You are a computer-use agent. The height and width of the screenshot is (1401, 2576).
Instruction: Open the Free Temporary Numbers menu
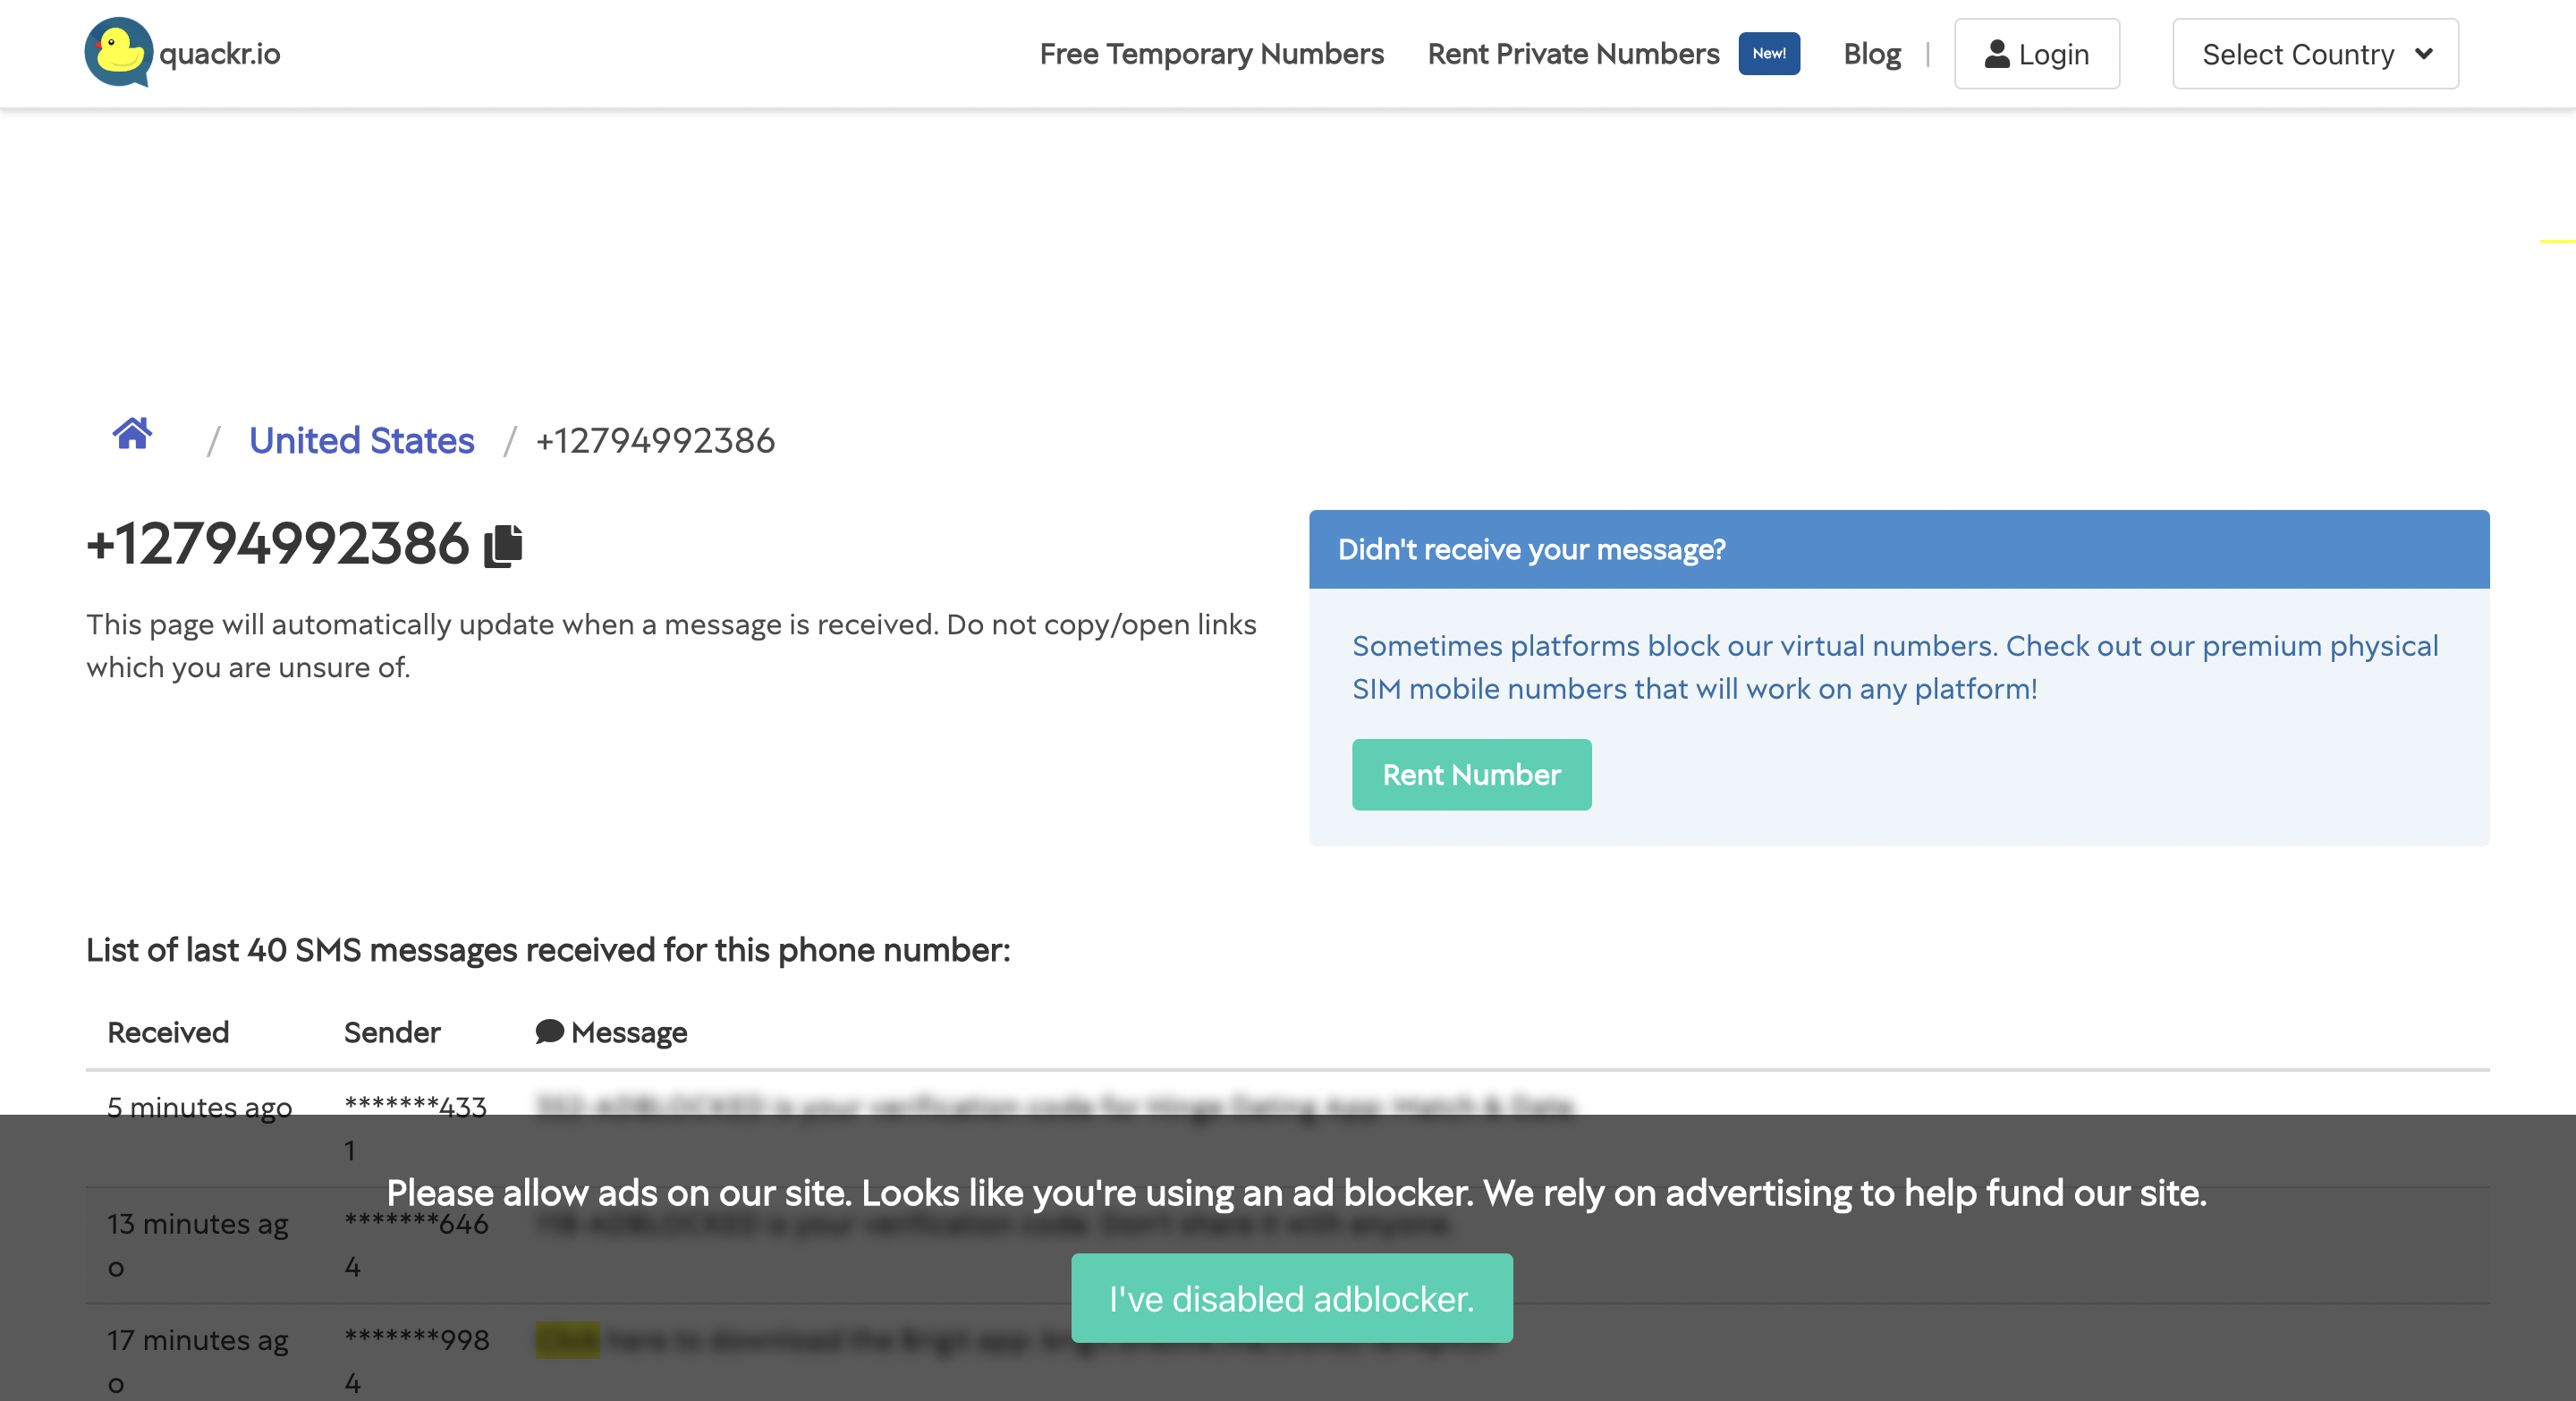coord(1211,54)
